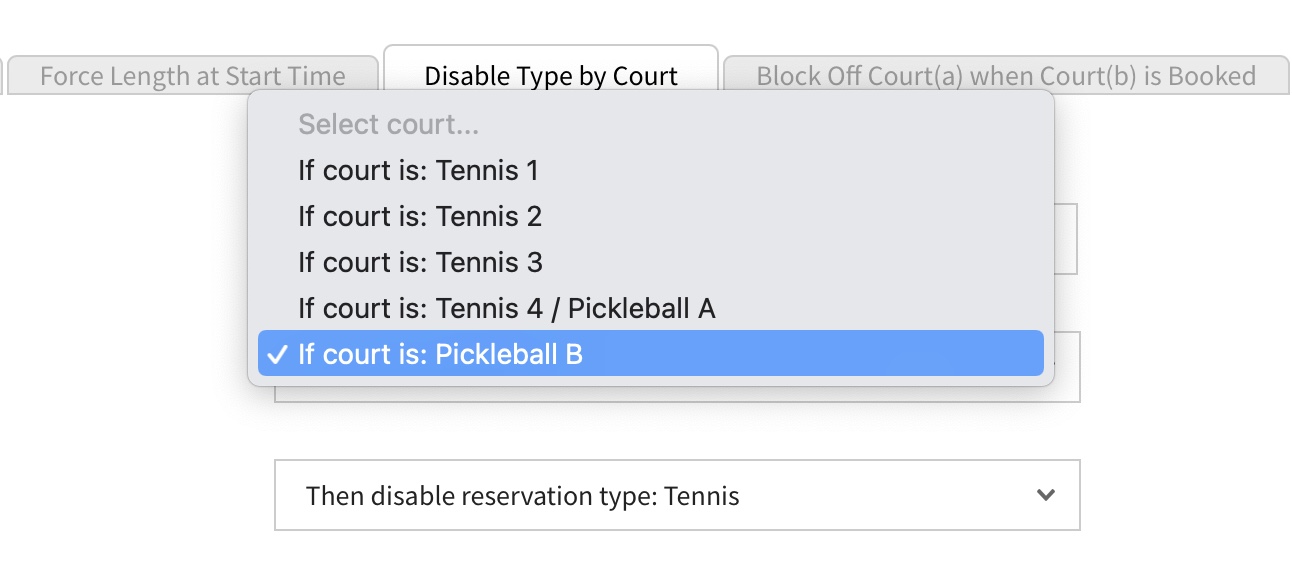Click the chevron arrow on reservation type dropdown
Image resolution: width=1292 pixels, height=570 pixels.
[x=1046, y=495]
